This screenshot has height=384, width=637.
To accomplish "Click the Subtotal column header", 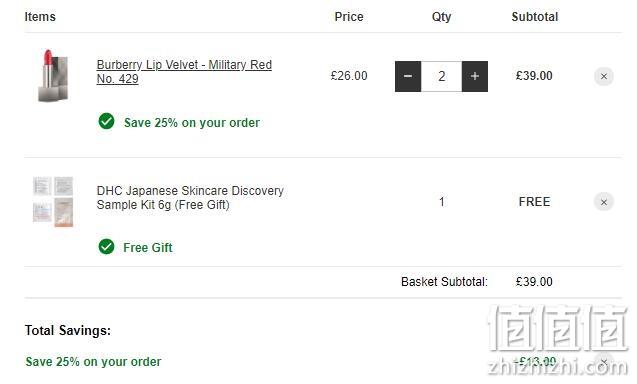I will (535, 17).
